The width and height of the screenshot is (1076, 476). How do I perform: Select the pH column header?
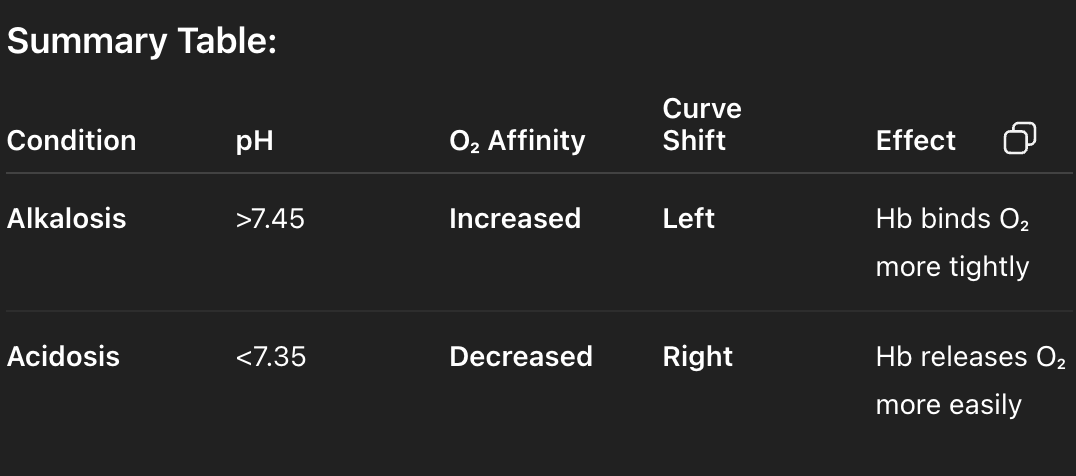point(254,141)
